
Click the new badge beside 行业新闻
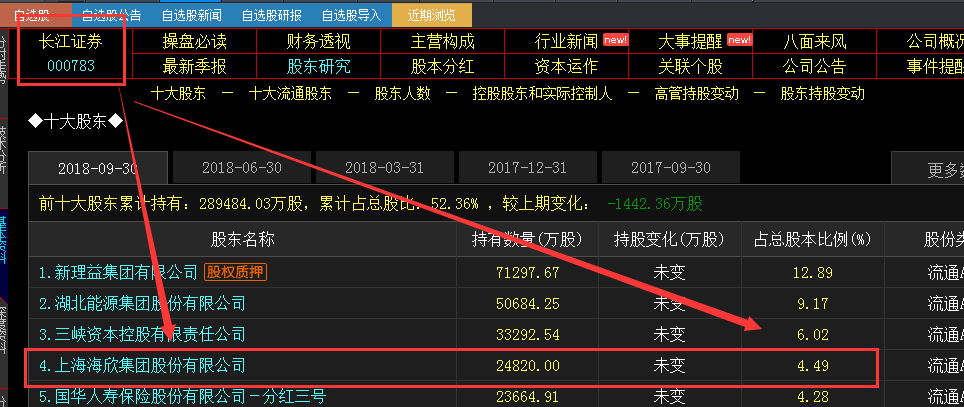pos(615,40)
